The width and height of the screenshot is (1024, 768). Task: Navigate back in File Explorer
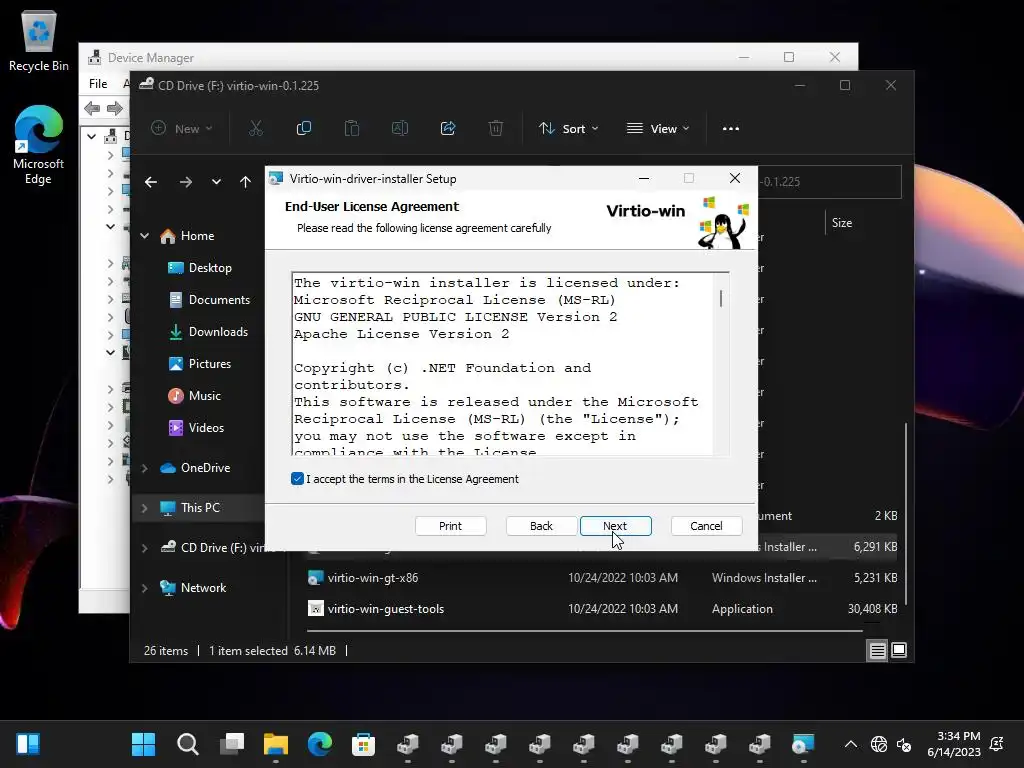coord(151,182)
